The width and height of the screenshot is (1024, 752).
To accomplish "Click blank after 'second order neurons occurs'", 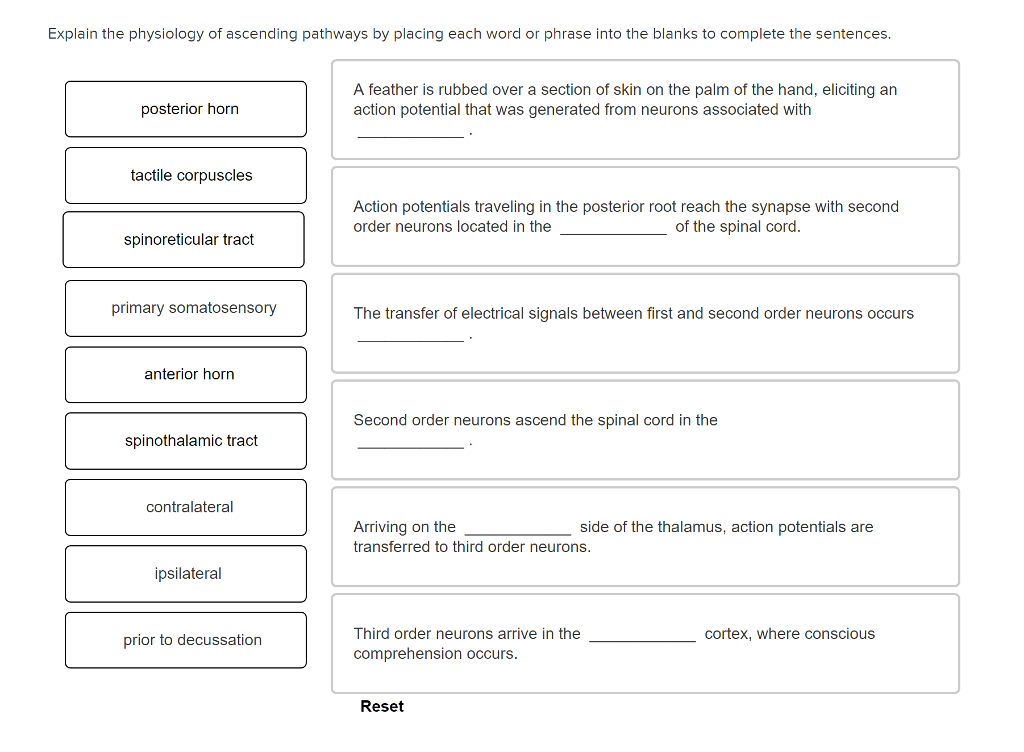I will tap(410, 335).
